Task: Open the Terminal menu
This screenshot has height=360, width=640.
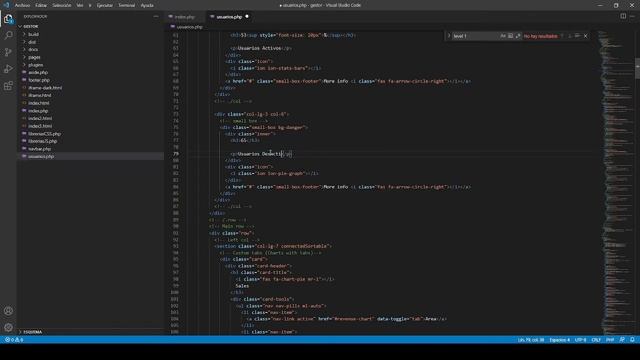Action: tap(127, 5)
